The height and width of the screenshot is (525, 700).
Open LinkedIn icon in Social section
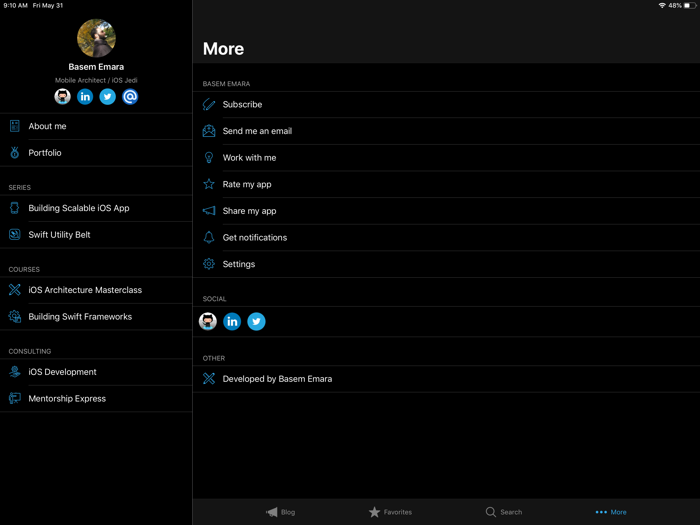(232, 321)
